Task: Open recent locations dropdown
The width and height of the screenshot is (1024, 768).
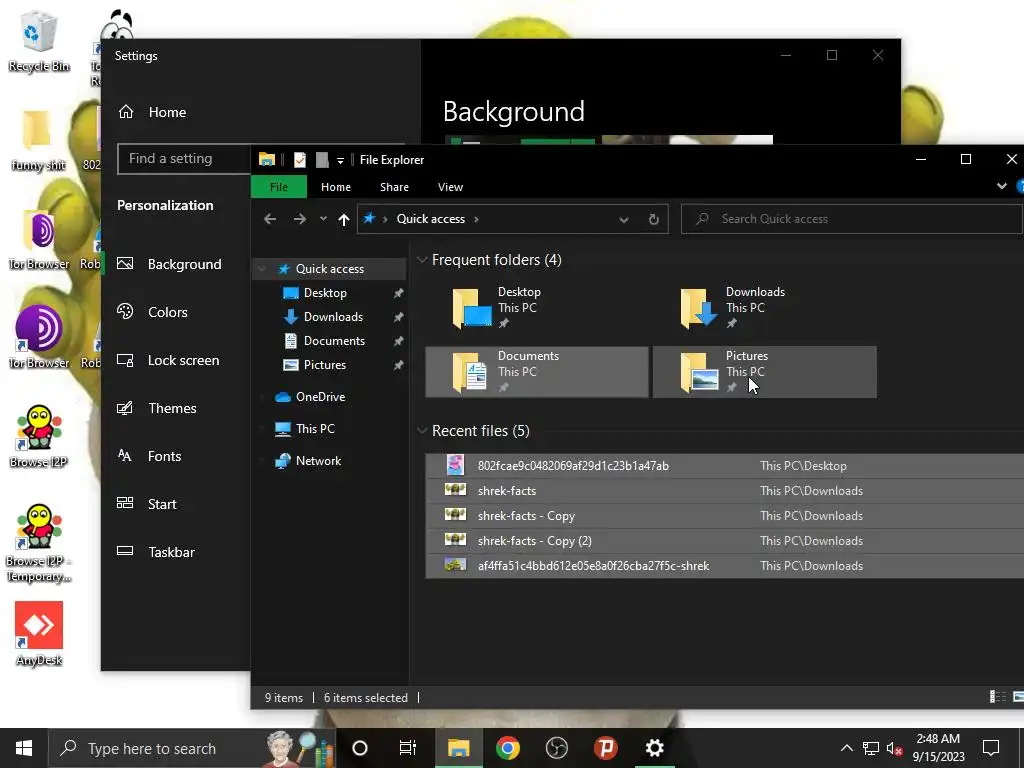Action: [x=323, y=219]
